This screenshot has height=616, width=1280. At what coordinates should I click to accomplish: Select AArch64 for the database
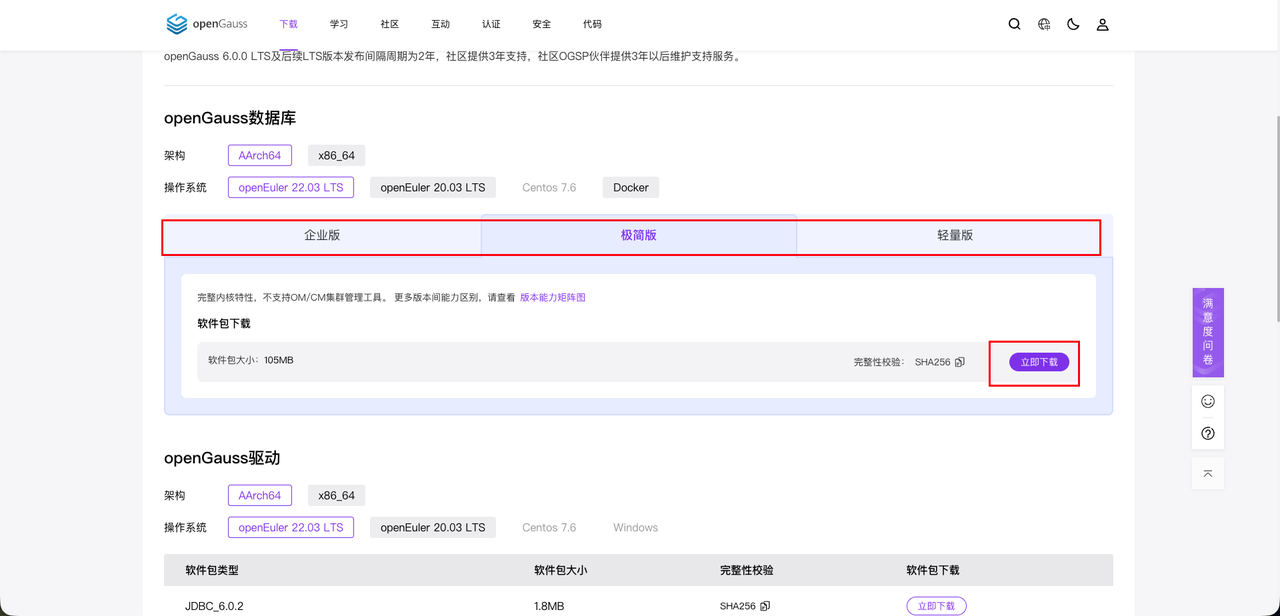tap(260, 156)
